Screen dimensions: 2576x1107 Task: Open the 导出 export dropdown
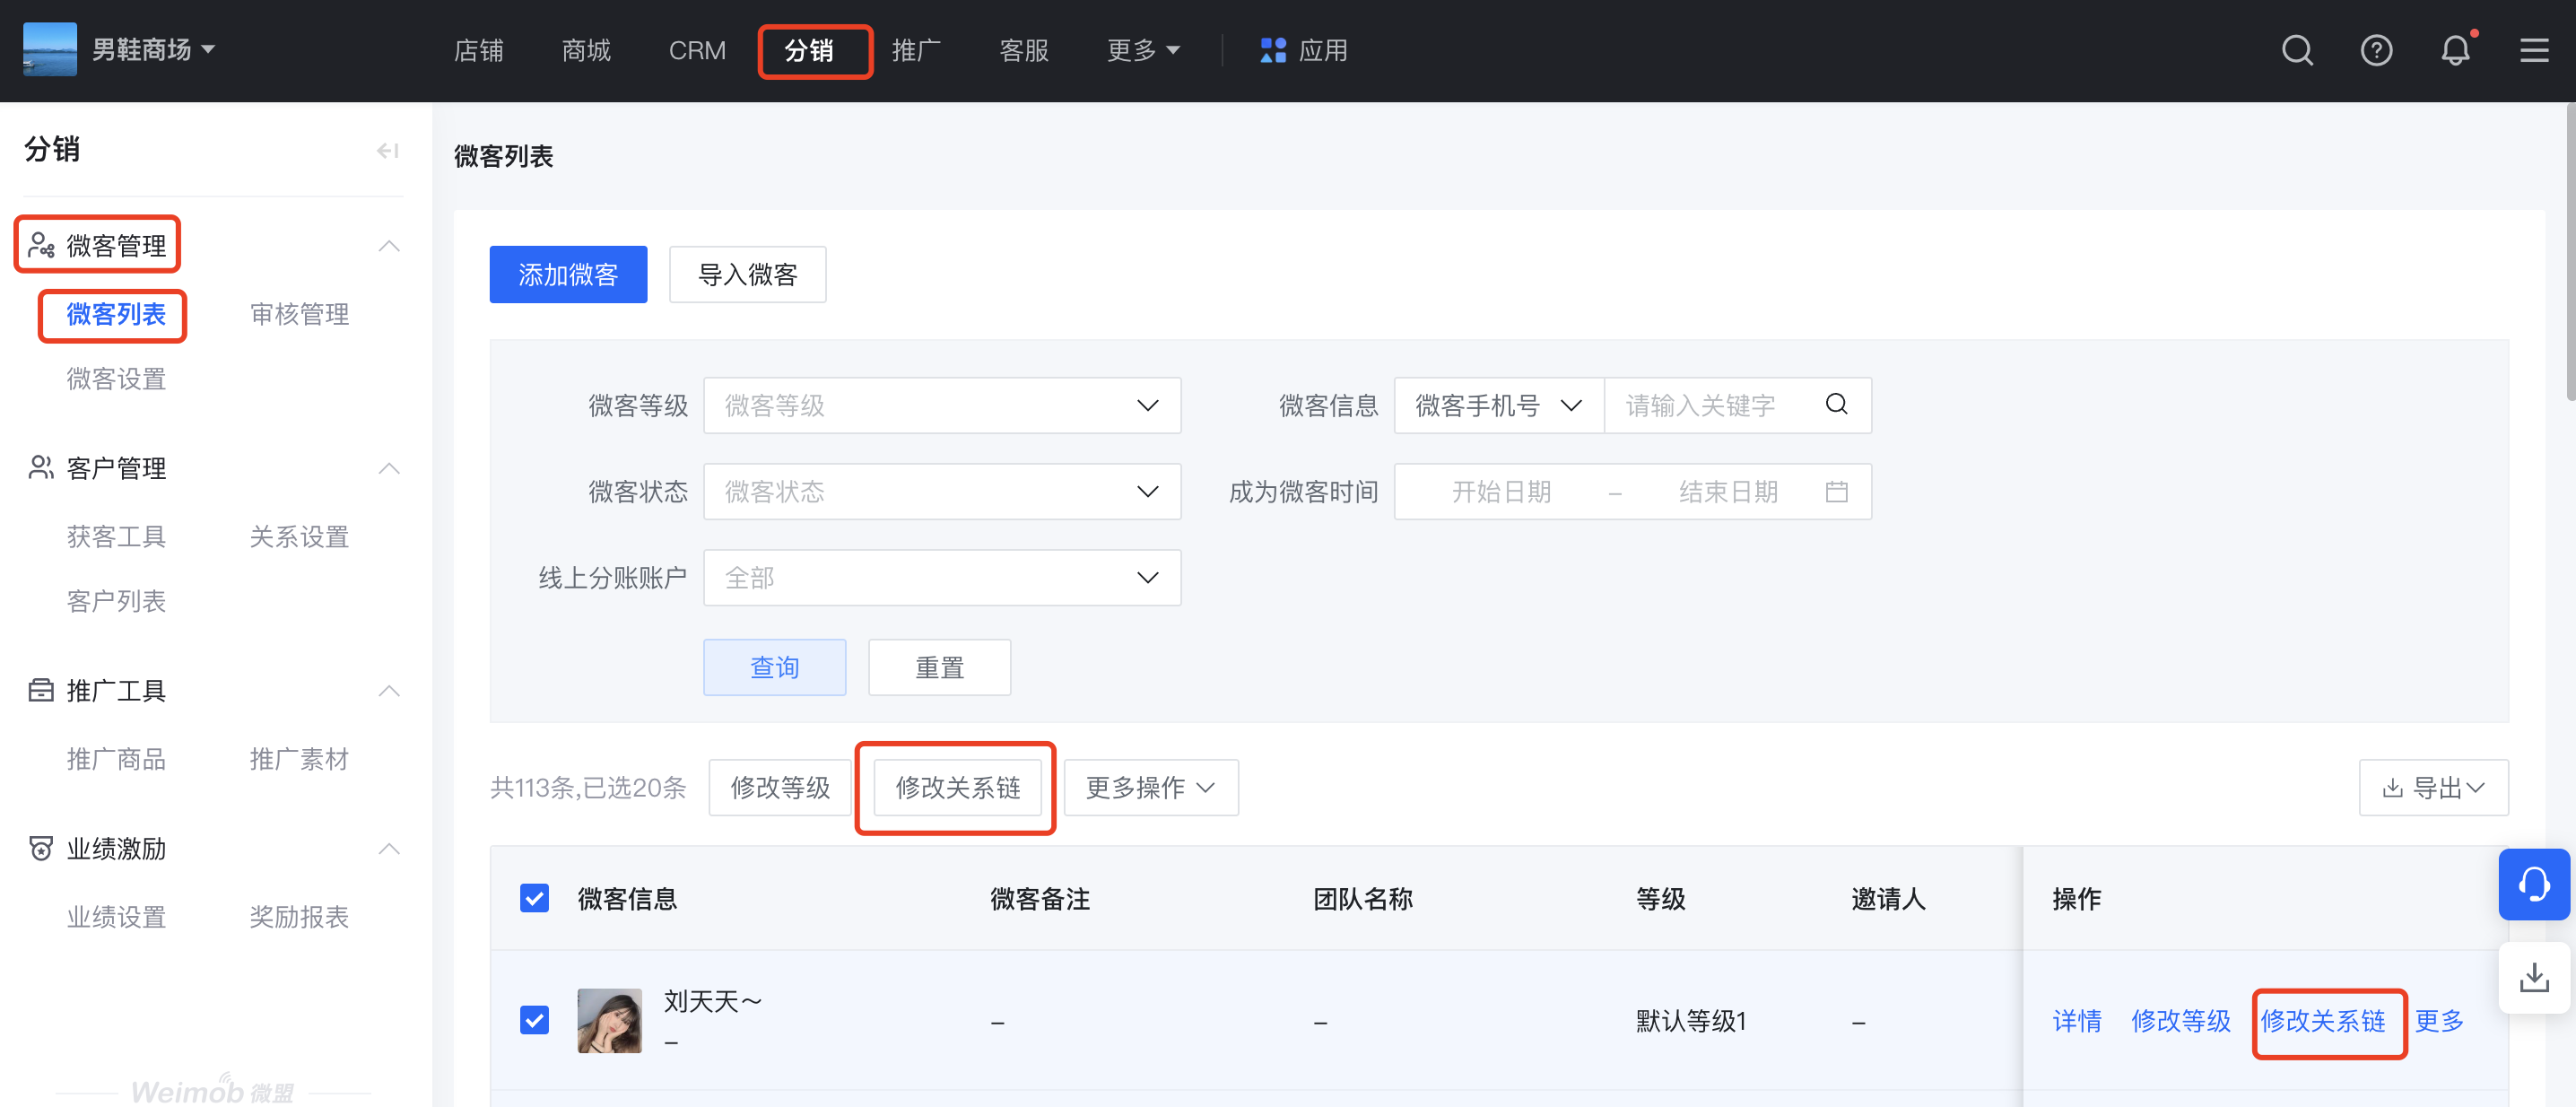[2433, 787]
